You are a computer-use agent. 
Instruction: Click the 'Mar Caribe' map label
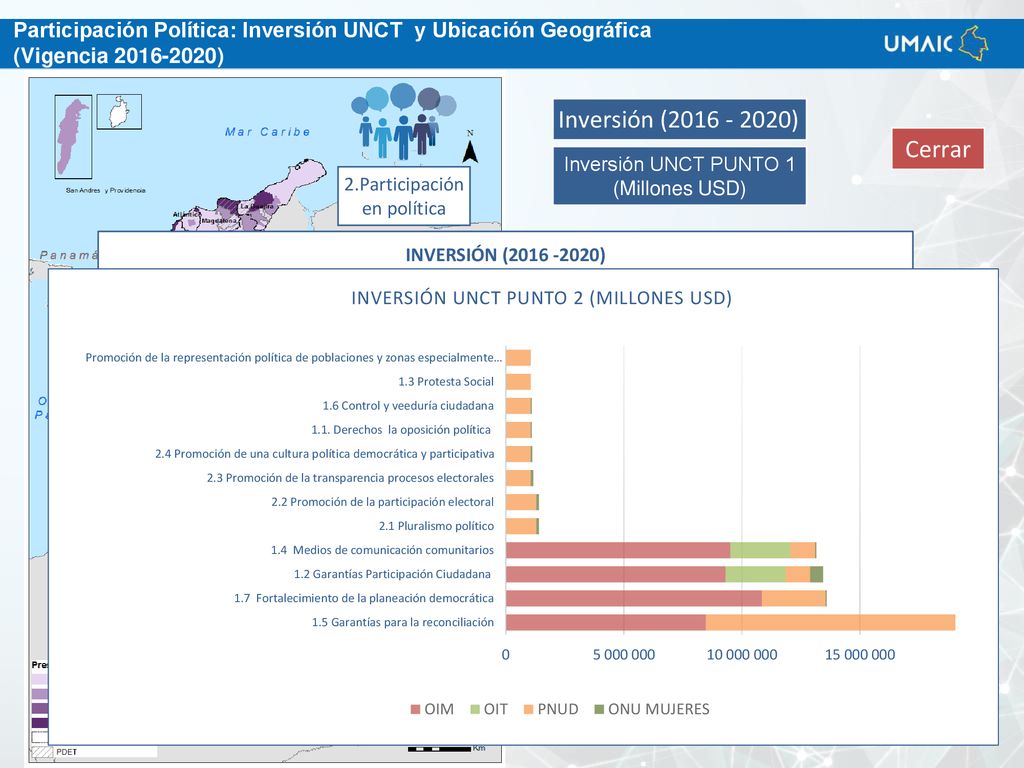point(267,132)
